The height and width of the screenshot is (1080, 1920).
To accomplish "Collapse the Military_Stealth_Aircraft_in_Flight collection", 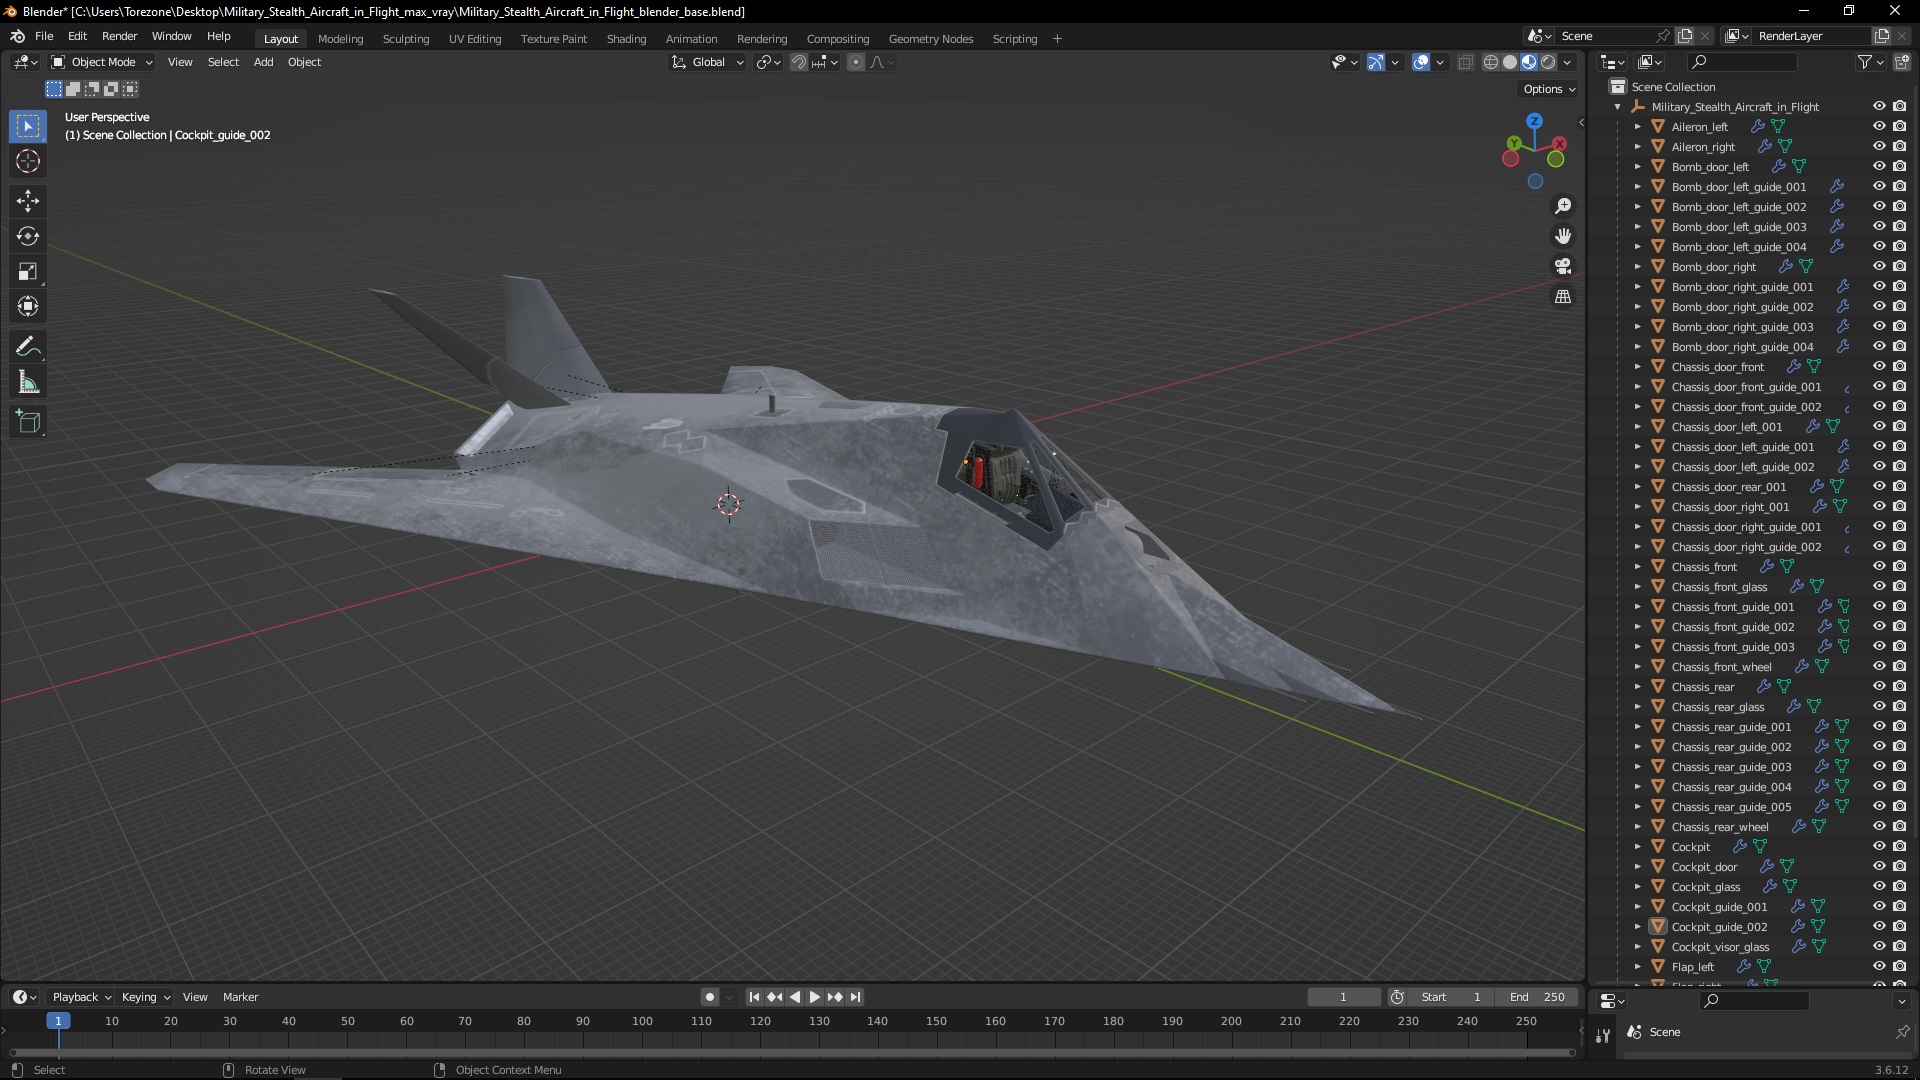I will click(1618, 107).
